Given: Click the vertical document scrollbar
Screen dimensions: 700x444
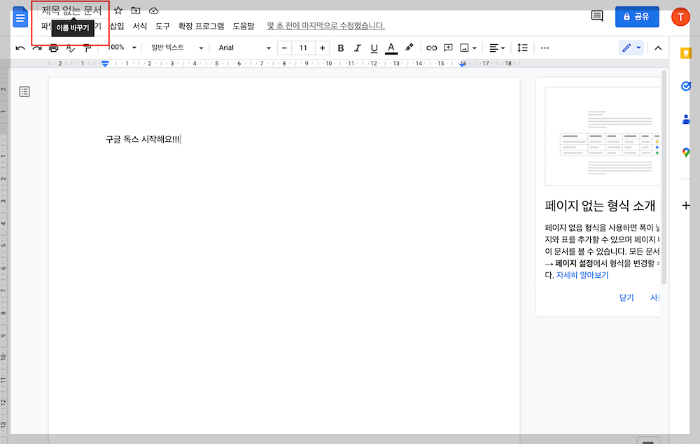Looking at the screenshot, I should click(664, 177).
